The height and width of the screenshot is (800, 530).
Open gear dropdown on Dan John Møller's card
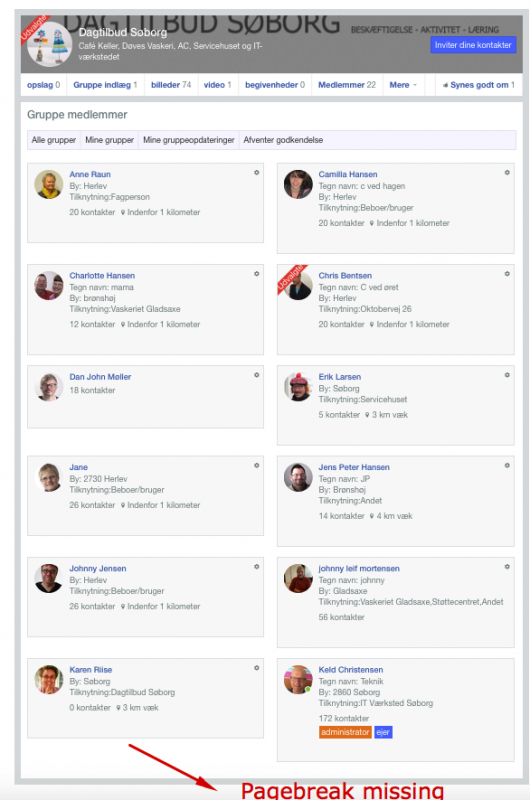(x=257, y=375)
